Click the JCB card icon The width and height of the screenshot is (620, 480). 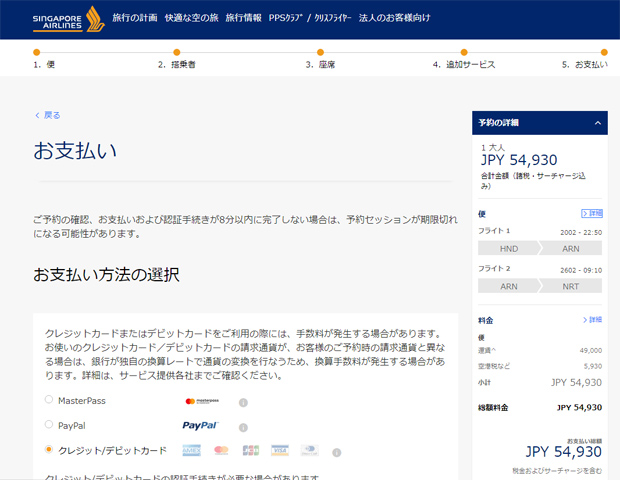pyautogui.click(x=250, y=451)
